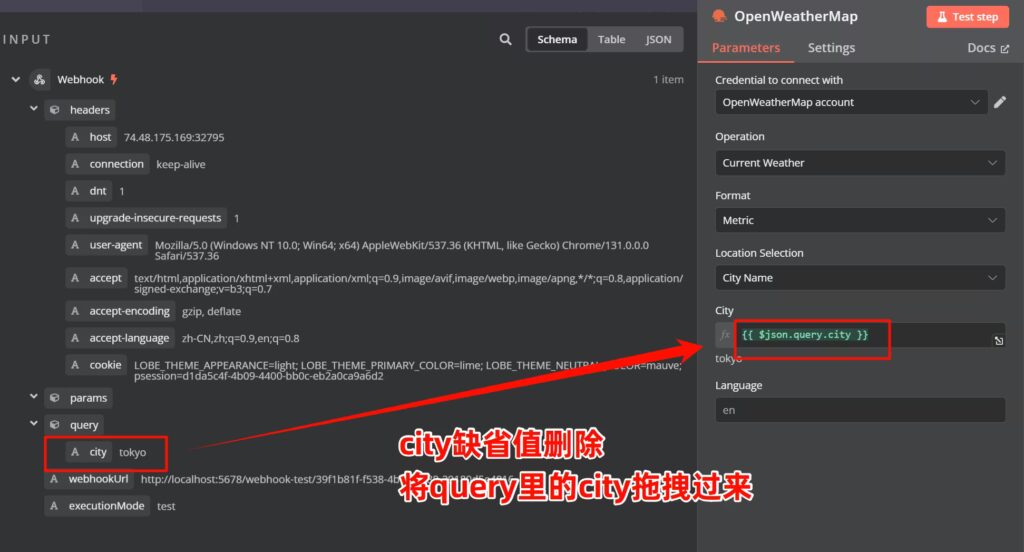Click the lightning trigger icon beside Webhook
The width and height of the screenshot is (1024, 552).
(114, 80)
